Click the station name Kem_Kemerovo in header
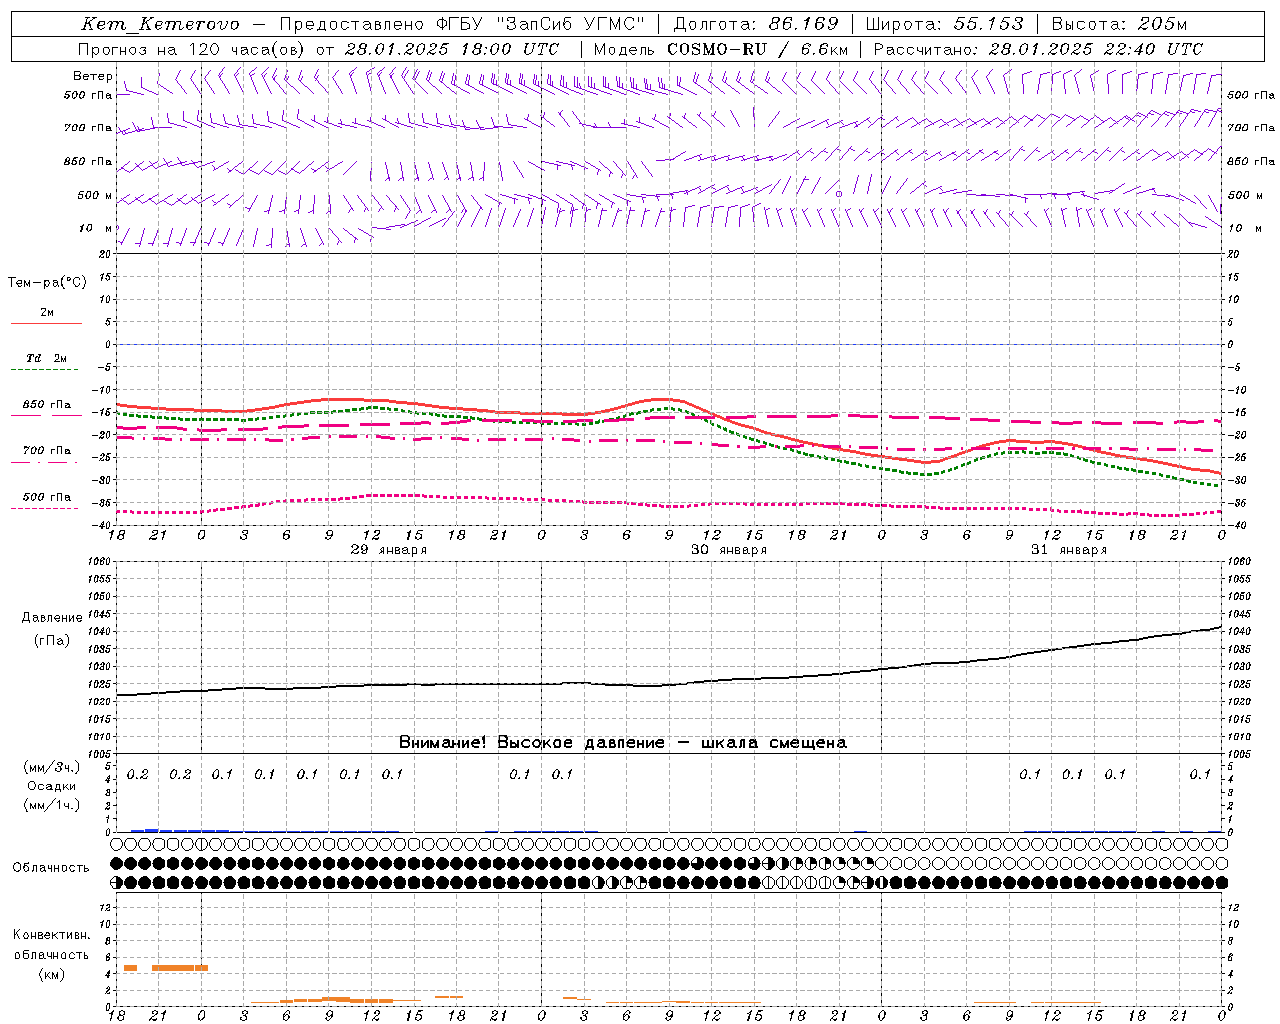This screenshot has height=1024, width=1280. (160, 25)
